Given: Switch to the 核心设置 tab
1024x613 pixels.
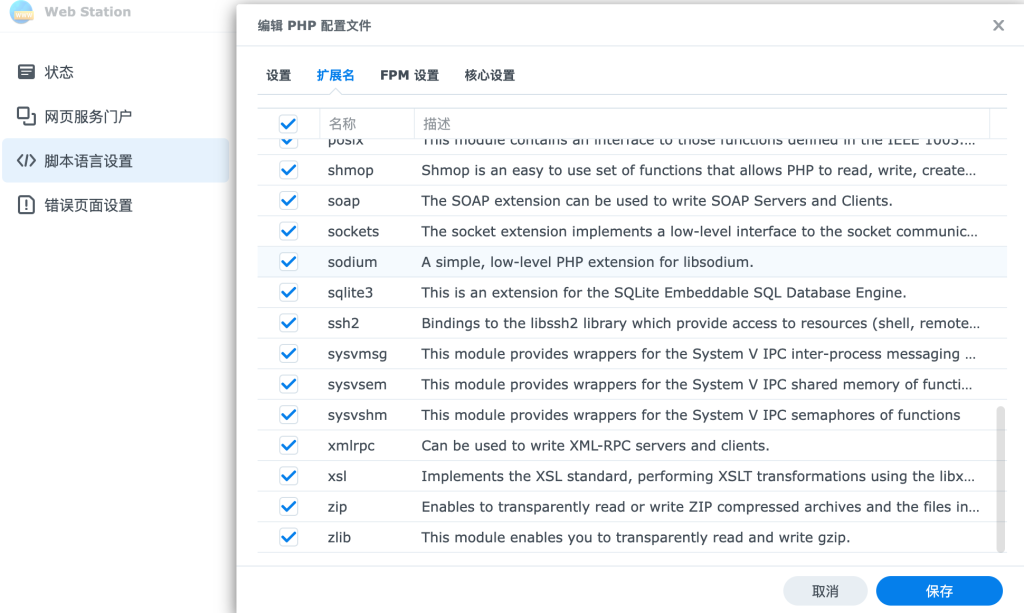Looking at the screenshot, I should [x=489, y=76].
